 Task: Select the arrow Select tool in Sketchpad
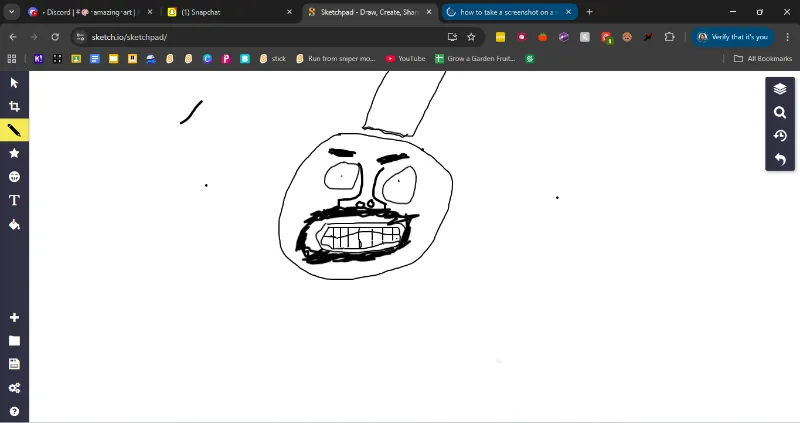(x=14, y=83)
